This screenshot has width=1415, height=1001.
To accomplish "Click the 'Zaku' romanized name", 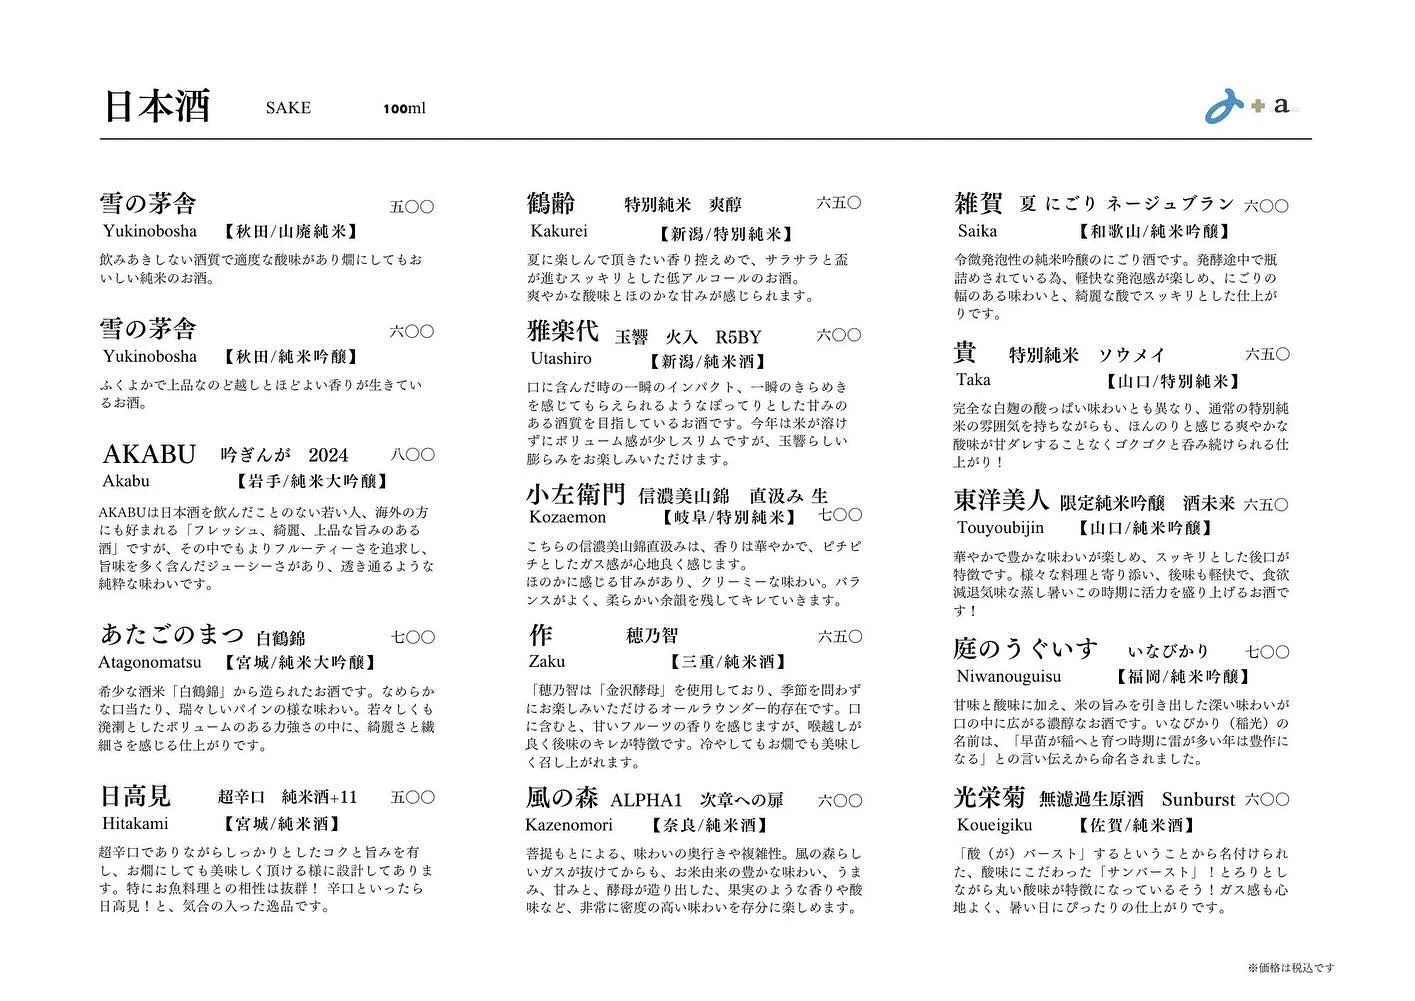I will click(547, 661).
